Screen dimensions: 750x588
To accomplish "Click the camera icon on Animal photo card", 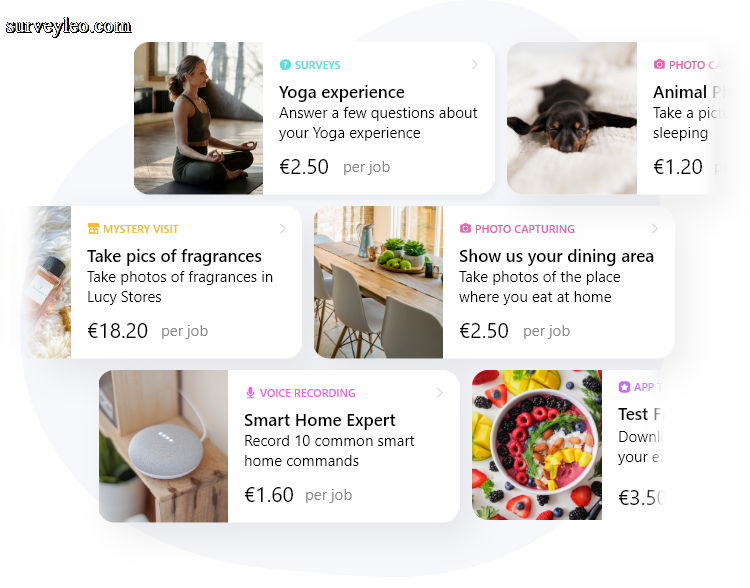I will coord(659,64).
